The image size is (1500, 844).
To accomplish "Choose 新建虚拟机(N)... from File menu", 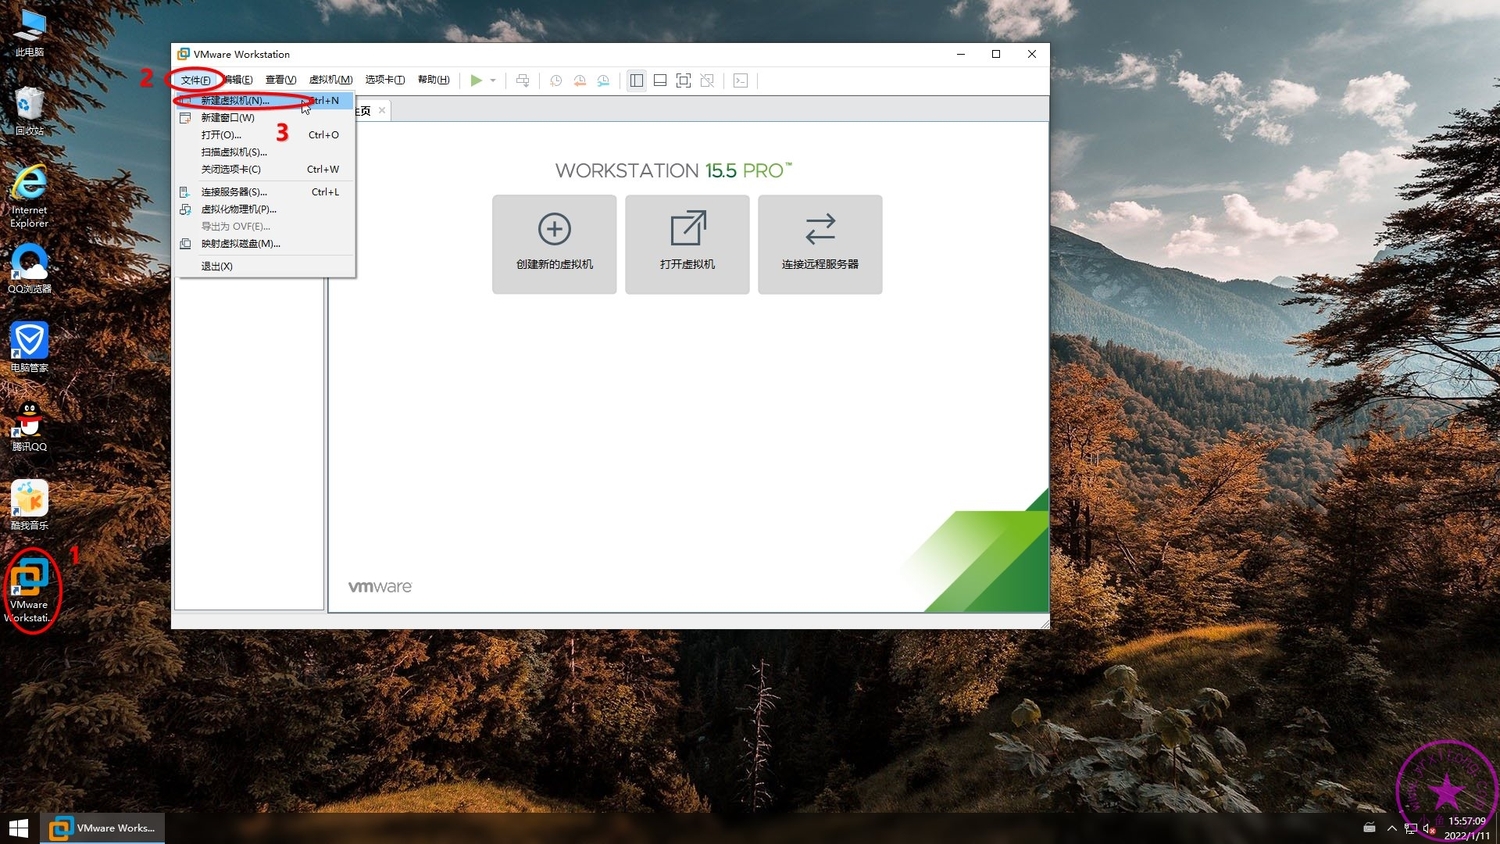I will click(x=264, y=101).
